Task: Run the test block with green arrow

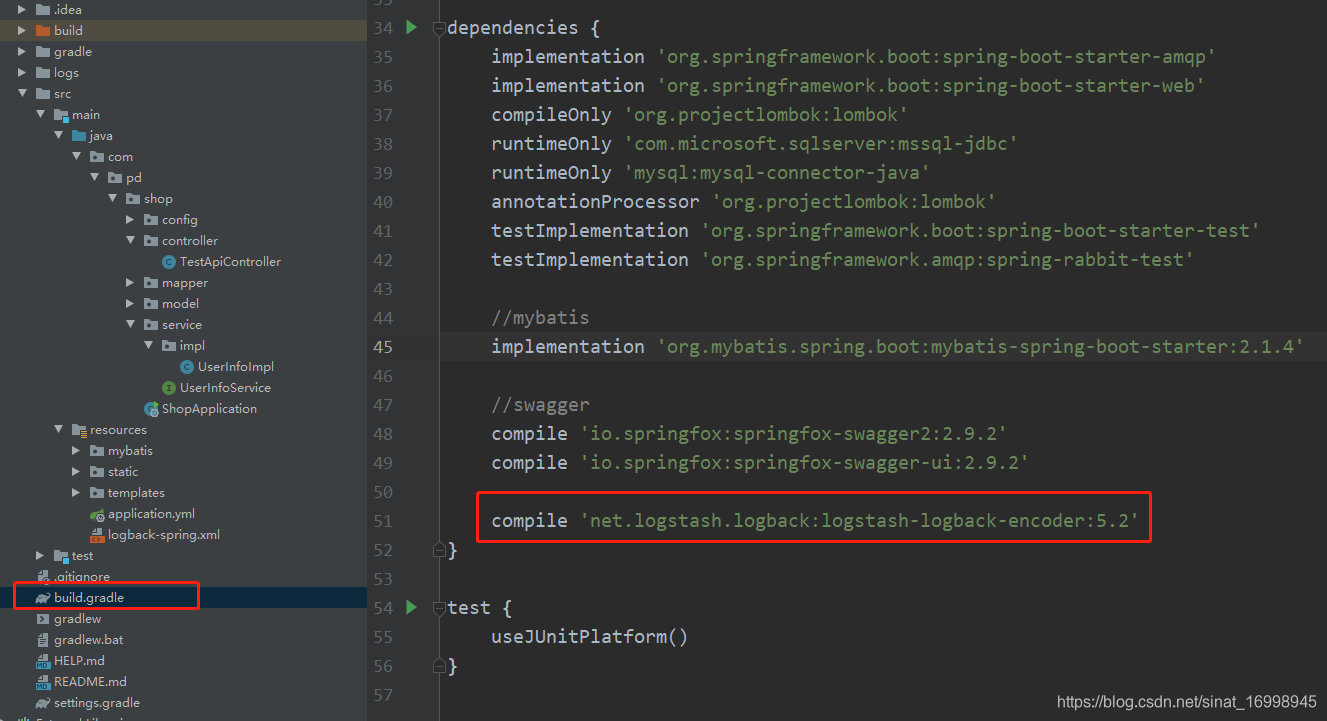Action: point(411,607)
